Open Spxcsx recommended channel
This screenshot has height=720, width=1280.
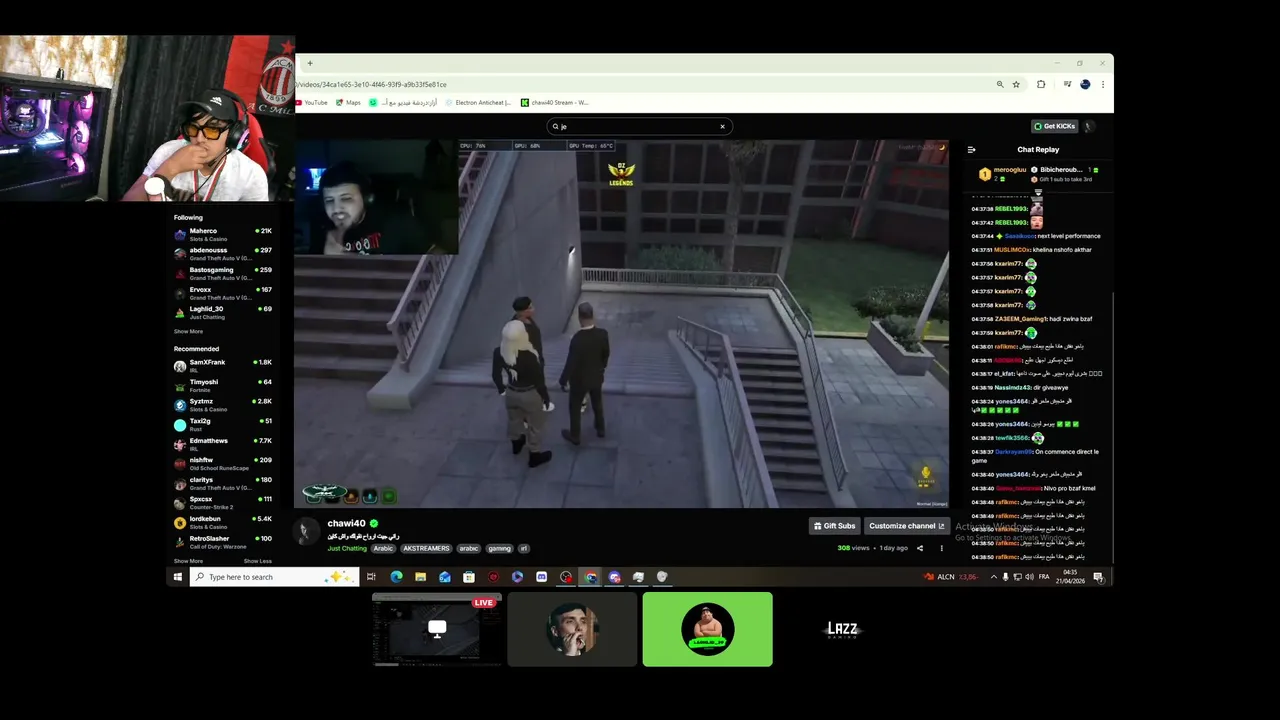(x=223, y=503)
